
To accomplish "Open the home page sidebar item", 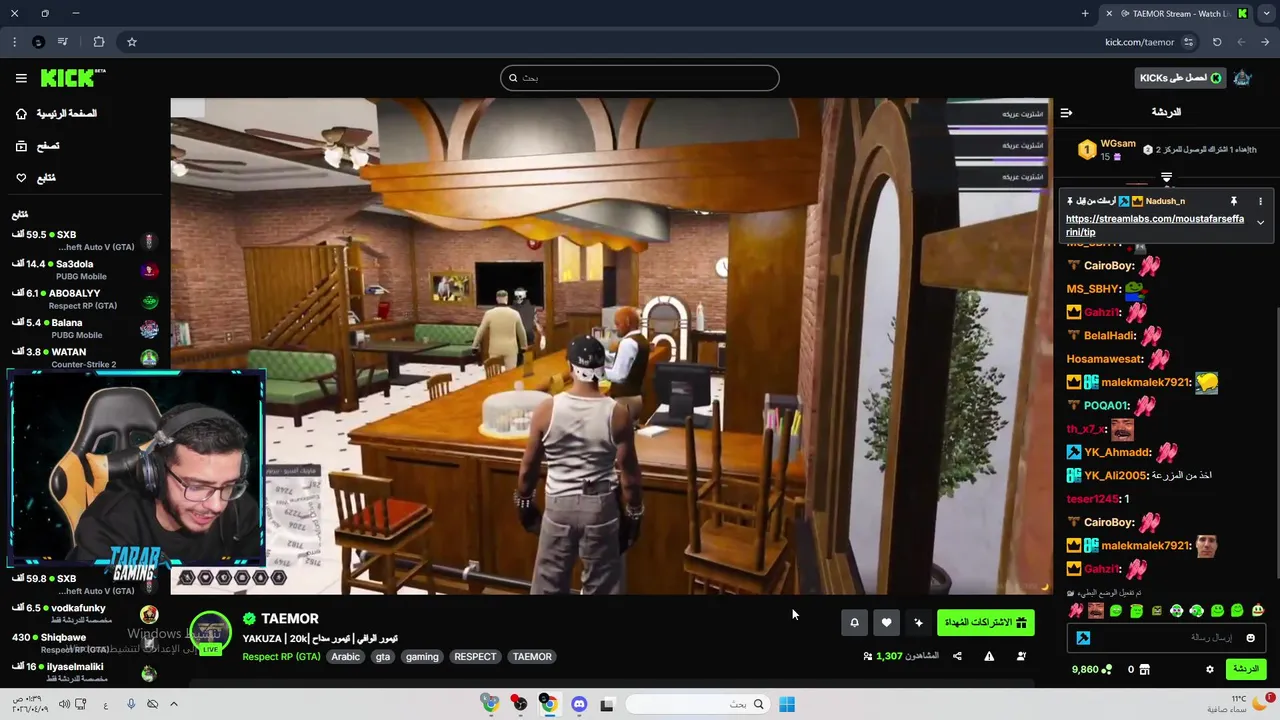I will pyautogui.click(x=57, y=114).
